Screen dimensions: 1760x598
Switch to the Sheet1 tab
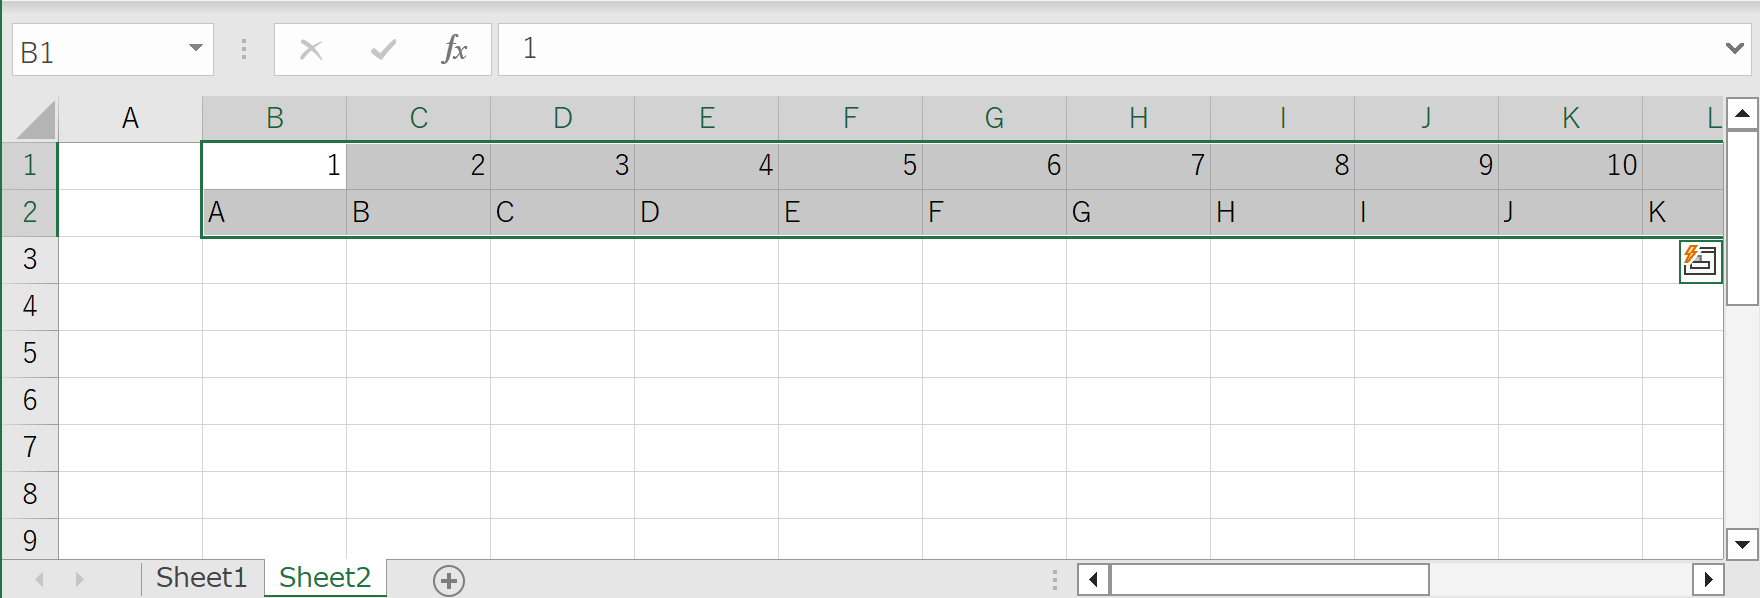pyautogui.click(x=201, y=578)
